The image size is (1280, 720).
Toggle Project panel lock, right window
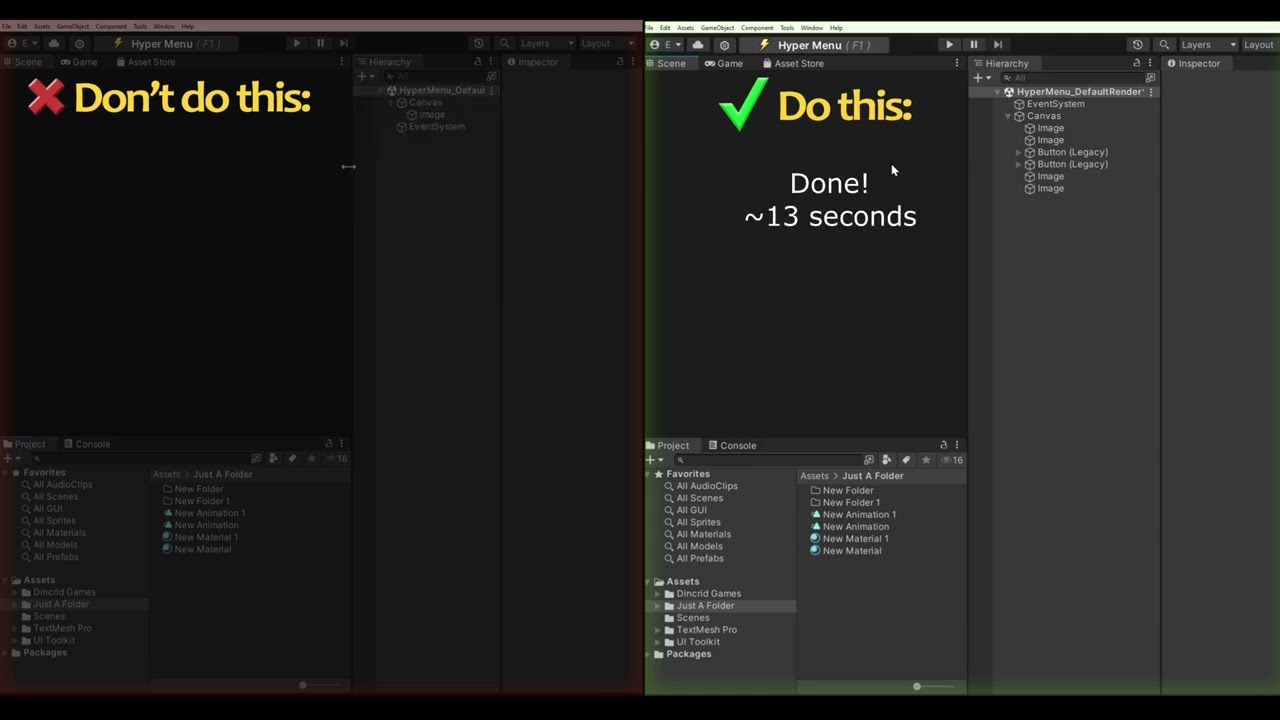[x=943, y=445]
